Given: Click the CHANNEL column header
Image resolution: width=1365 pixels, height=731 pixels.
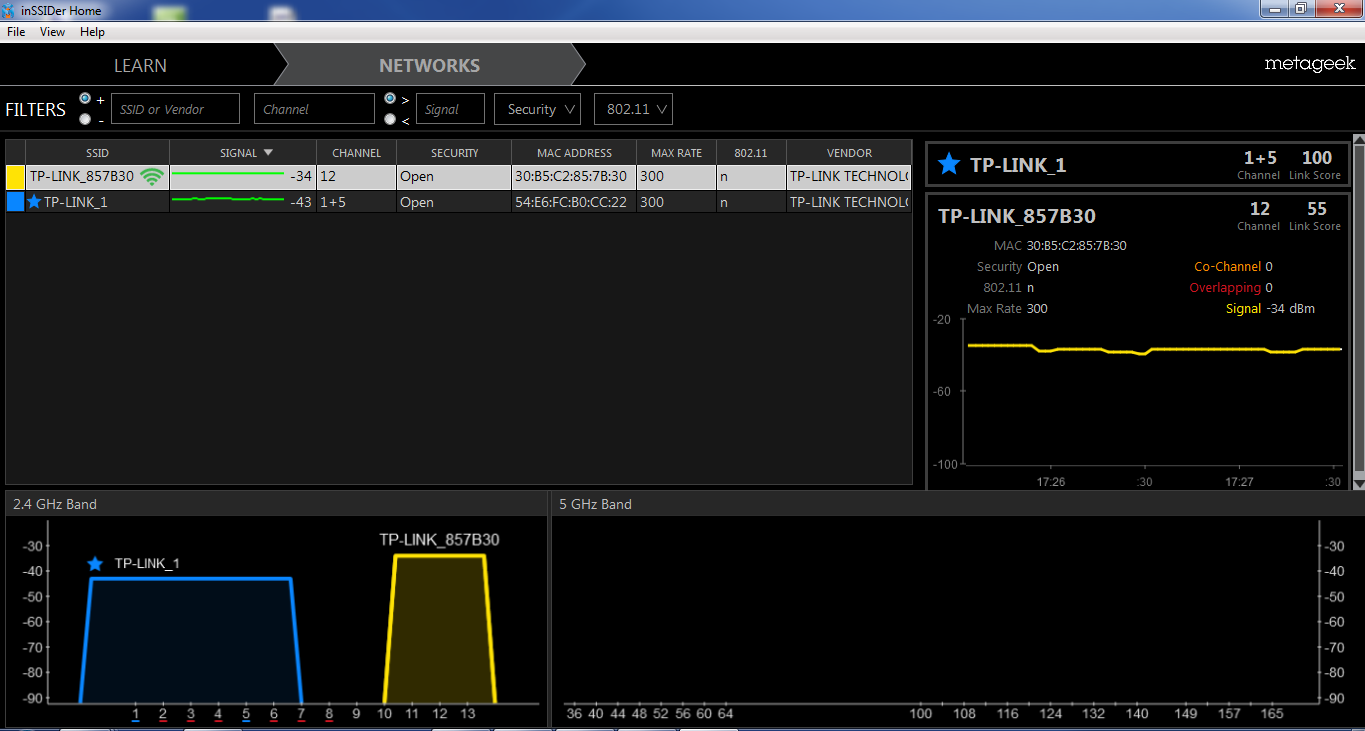Looking at the screenshot, I should click(356, 153).
